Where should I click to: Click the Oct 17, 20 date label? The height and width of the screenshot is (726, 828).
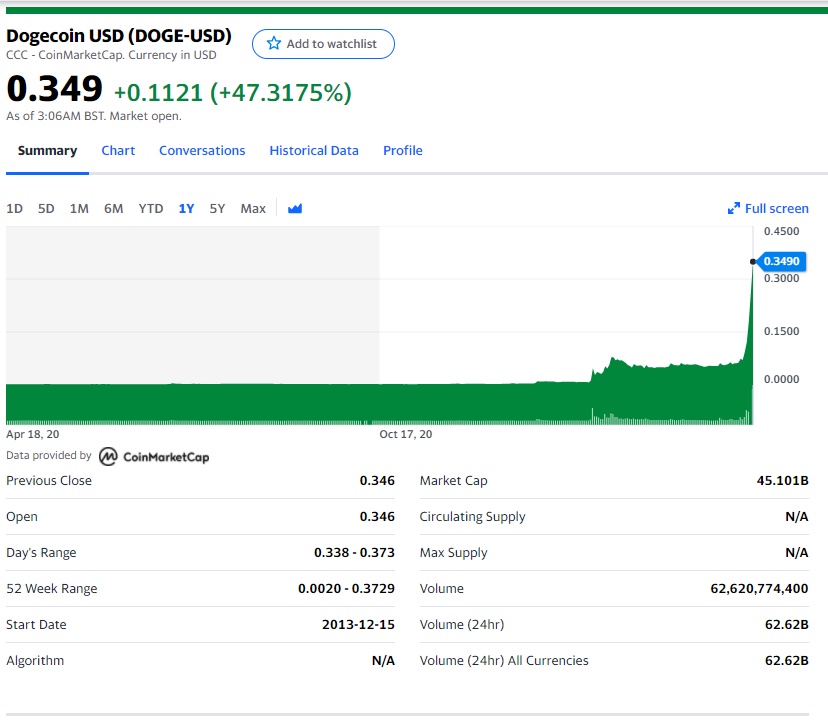point(406,434)
